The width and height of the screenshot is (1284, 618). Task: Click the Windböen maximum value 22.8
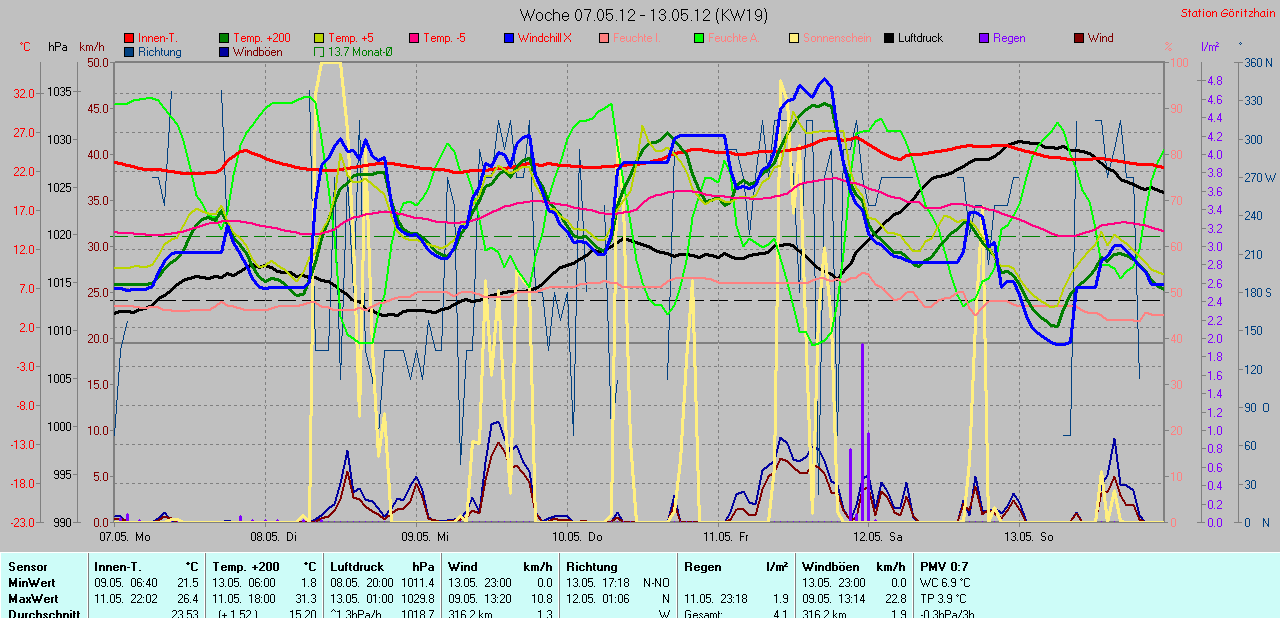tap(895, 599)
